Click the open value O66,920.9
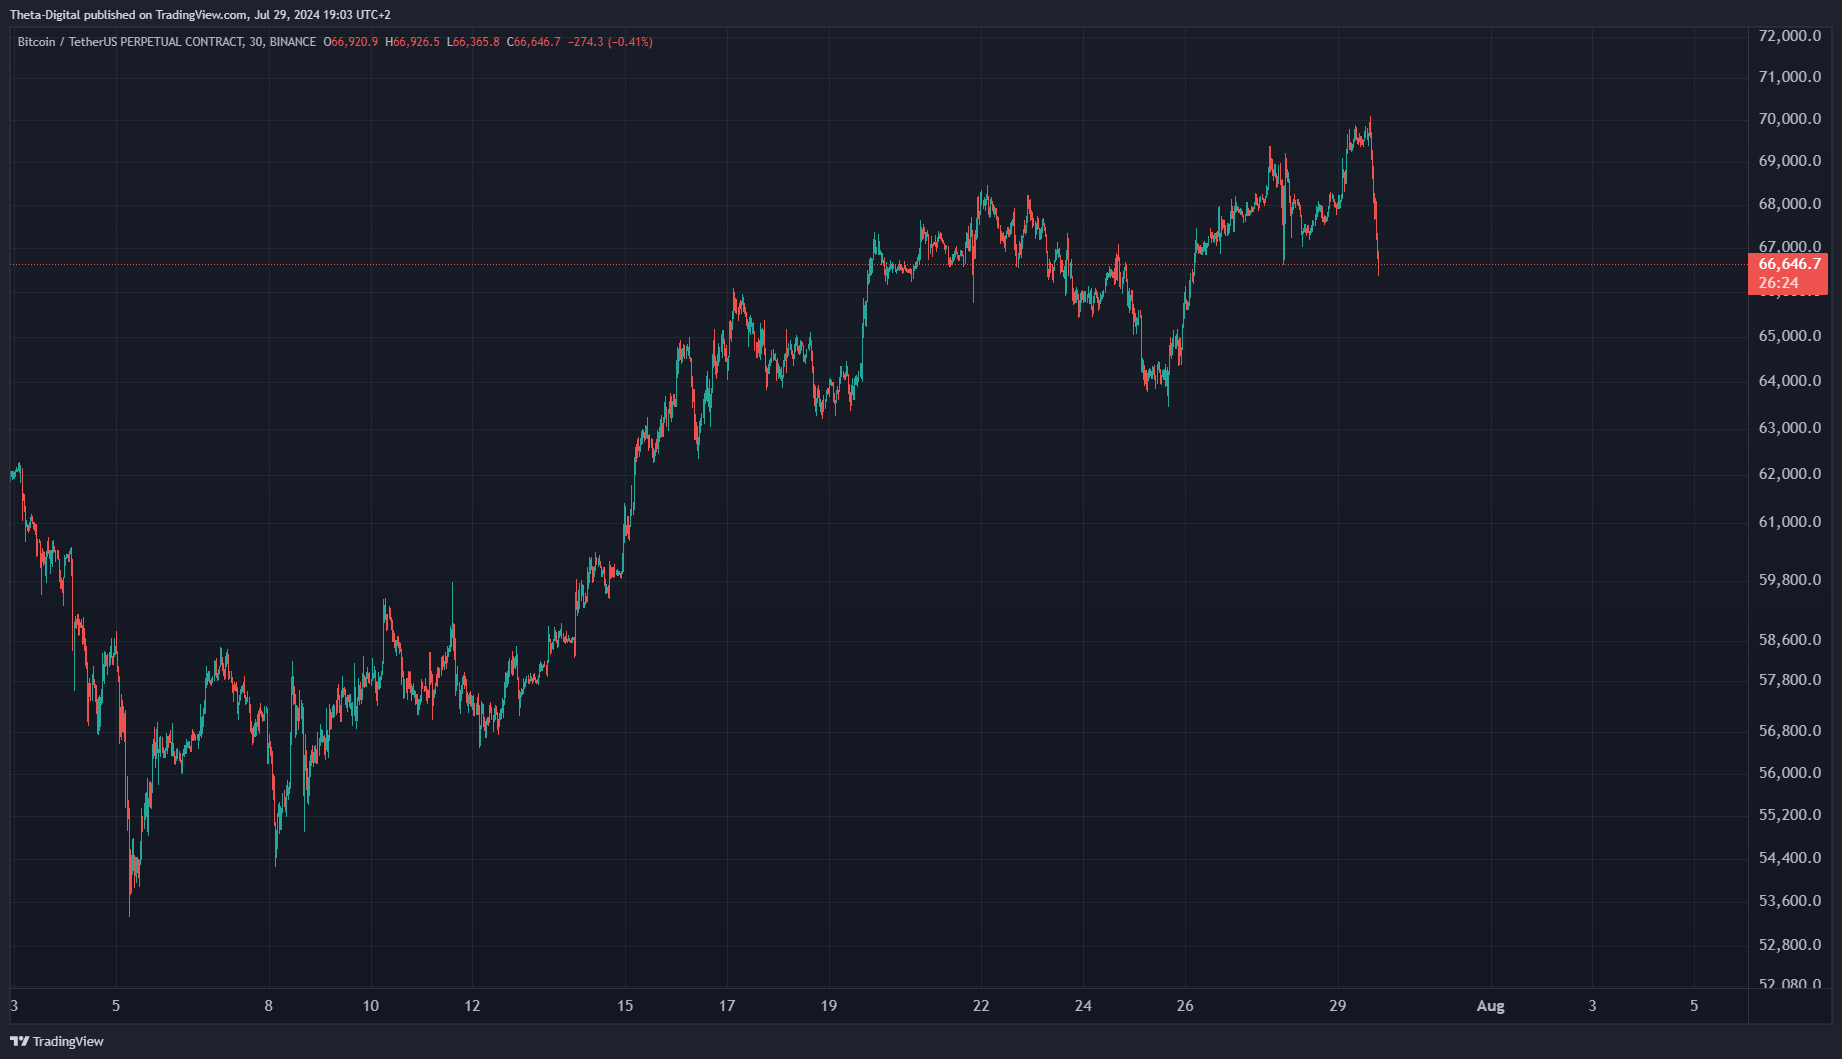This screenshot has width=1842, height=1059. [x=351, y=42]
